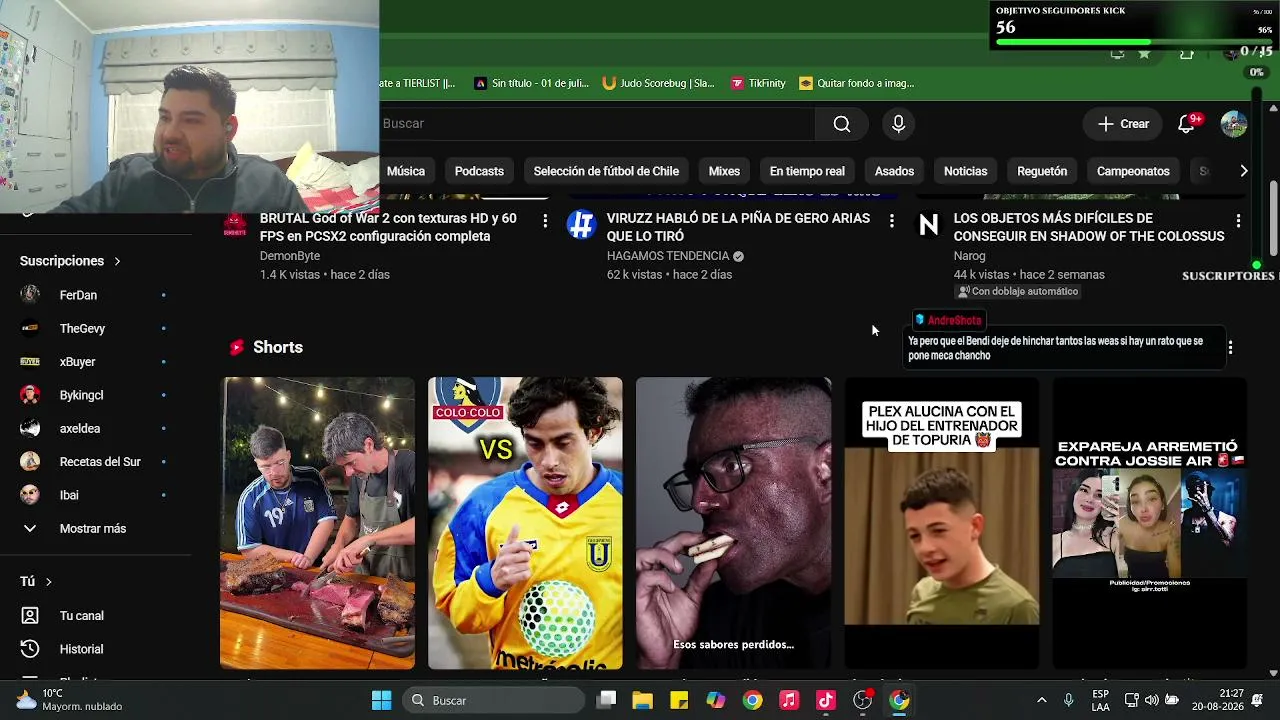The image size is (1280, 720).
Task: Click the taskbar microphone tray icon
Action: click(1068, 700)
